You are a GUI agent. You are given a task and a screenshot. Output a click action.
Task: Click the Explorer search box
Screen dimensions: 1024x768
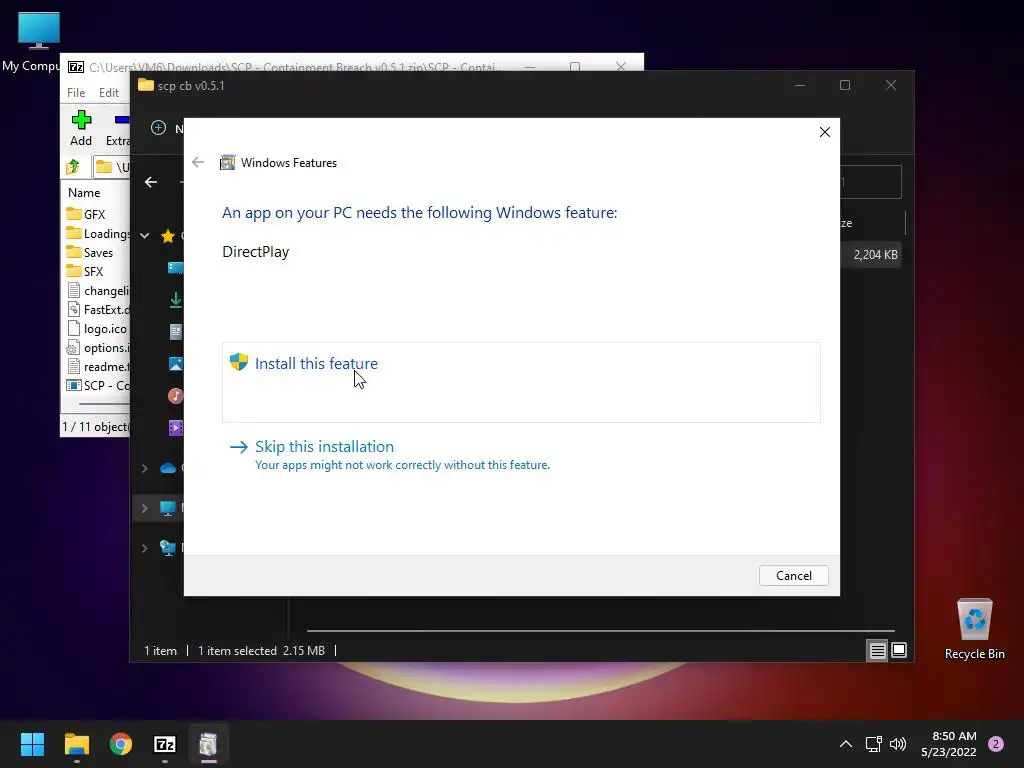pos(871,182)
